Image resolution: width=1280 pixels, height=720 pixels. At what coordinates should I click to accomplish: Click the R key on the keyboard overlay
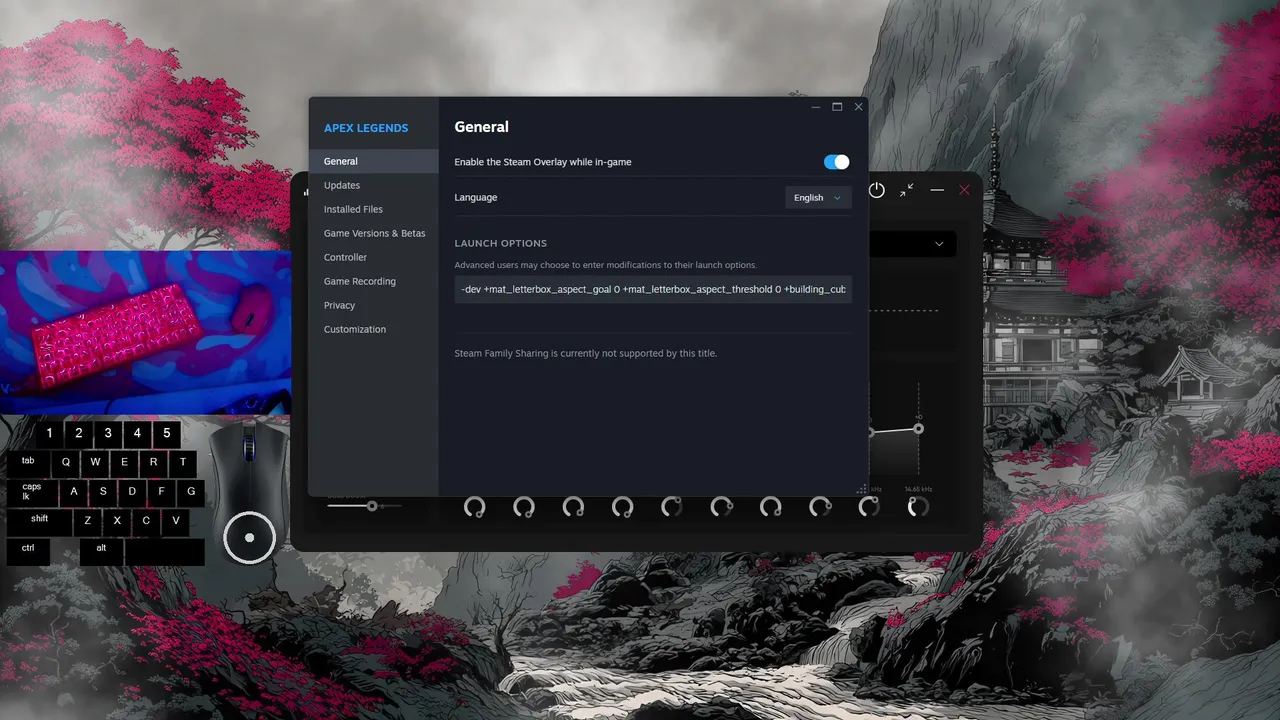[153, 464]
